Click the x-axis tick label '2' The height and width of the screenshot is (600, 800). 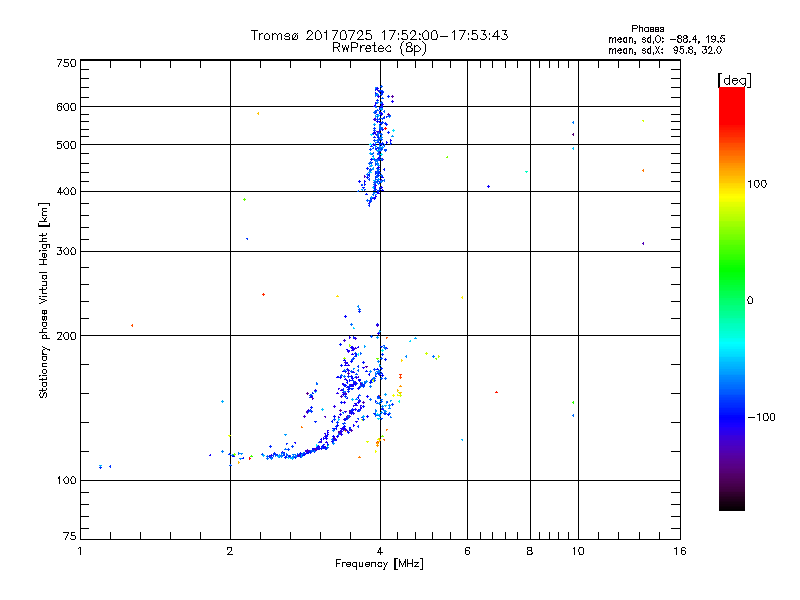click(230, 551)
